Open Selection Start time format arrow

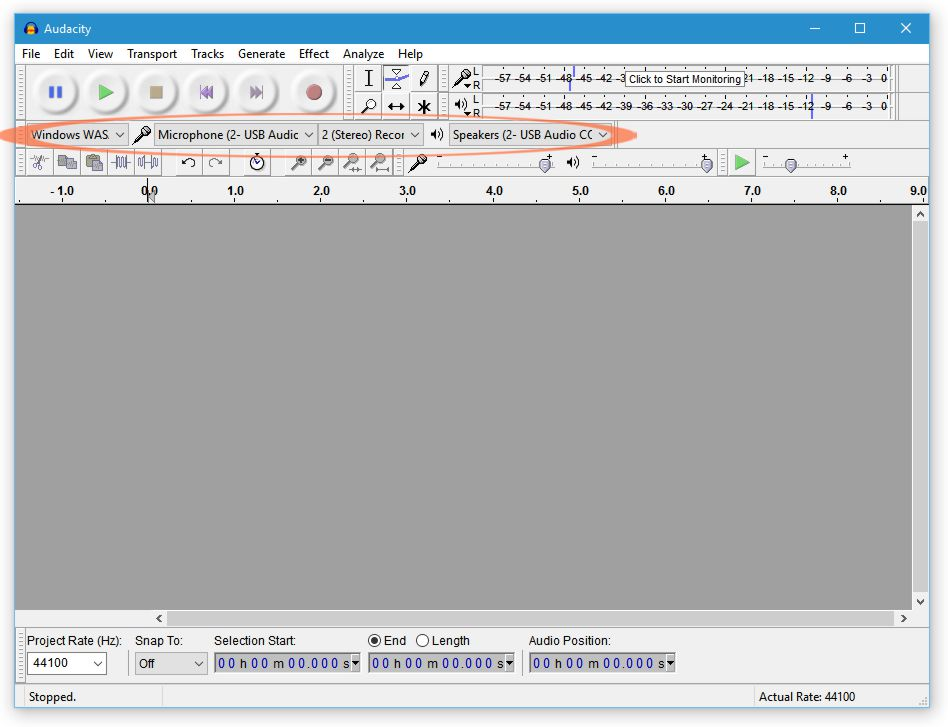pos(356,663)
